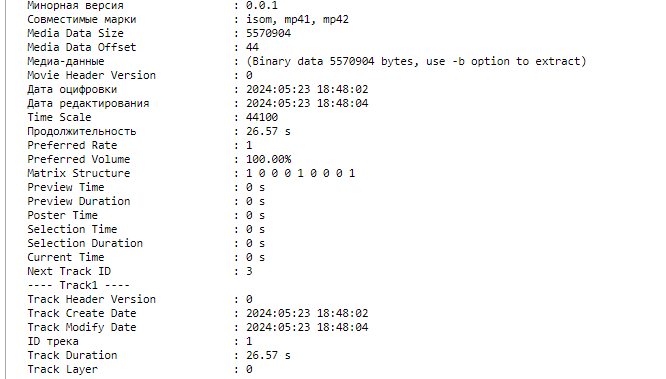Select the 'Совместимые марки' label
The height and width of the screenshot is (379, 666).
[x=82, y=20]
